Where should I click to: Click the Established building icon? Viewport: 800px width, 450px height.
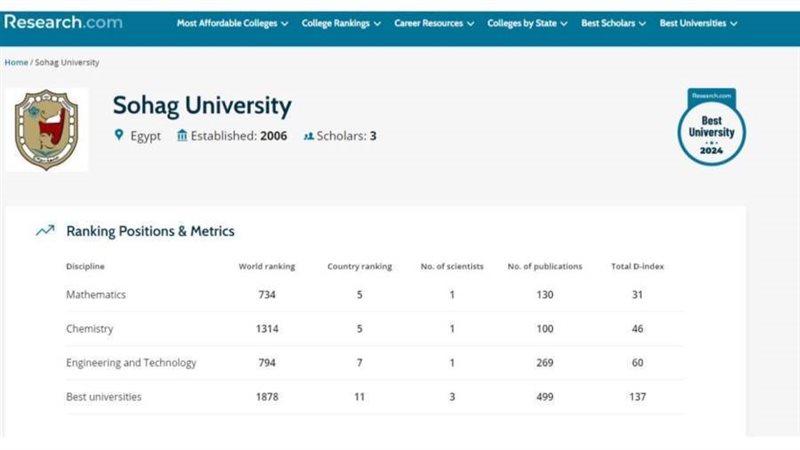pos(182,136)
